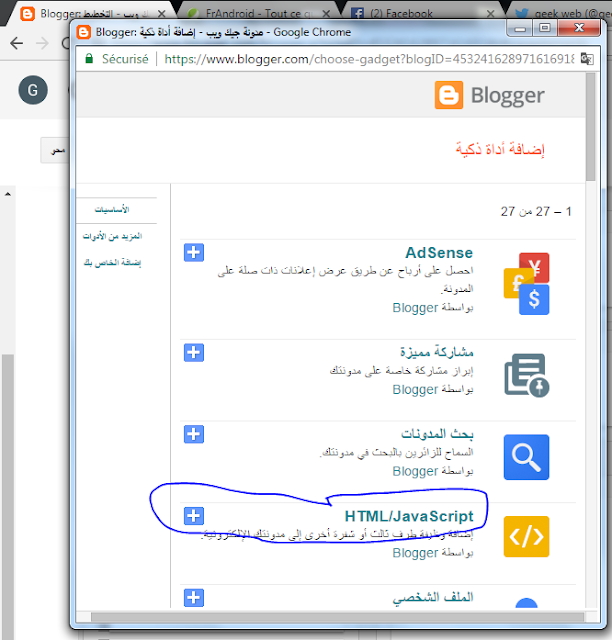Click the blue magnifier search gadget icon
The height and width of the screenshot is (640, 612).
coord(526,457)
